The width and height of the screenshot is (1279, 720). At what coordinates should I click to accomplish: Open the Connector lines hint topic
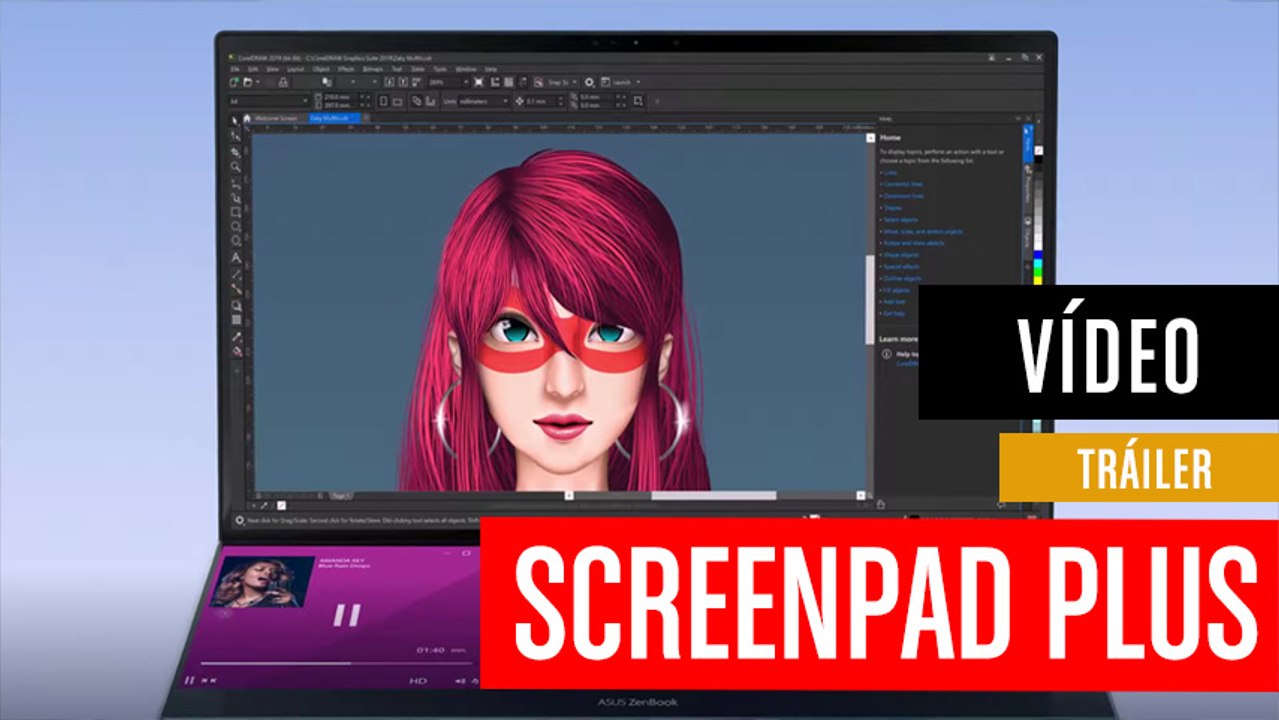(903, 184)
